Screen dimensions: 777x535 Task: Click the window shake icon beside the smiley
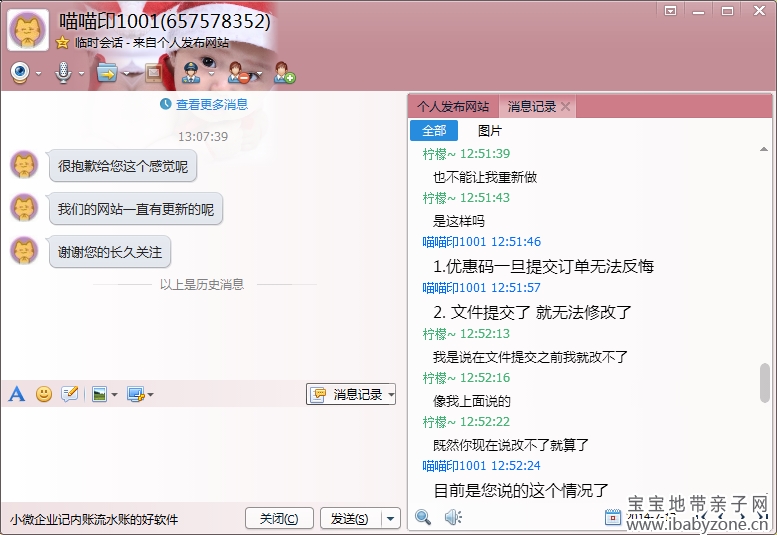(70, 394)
